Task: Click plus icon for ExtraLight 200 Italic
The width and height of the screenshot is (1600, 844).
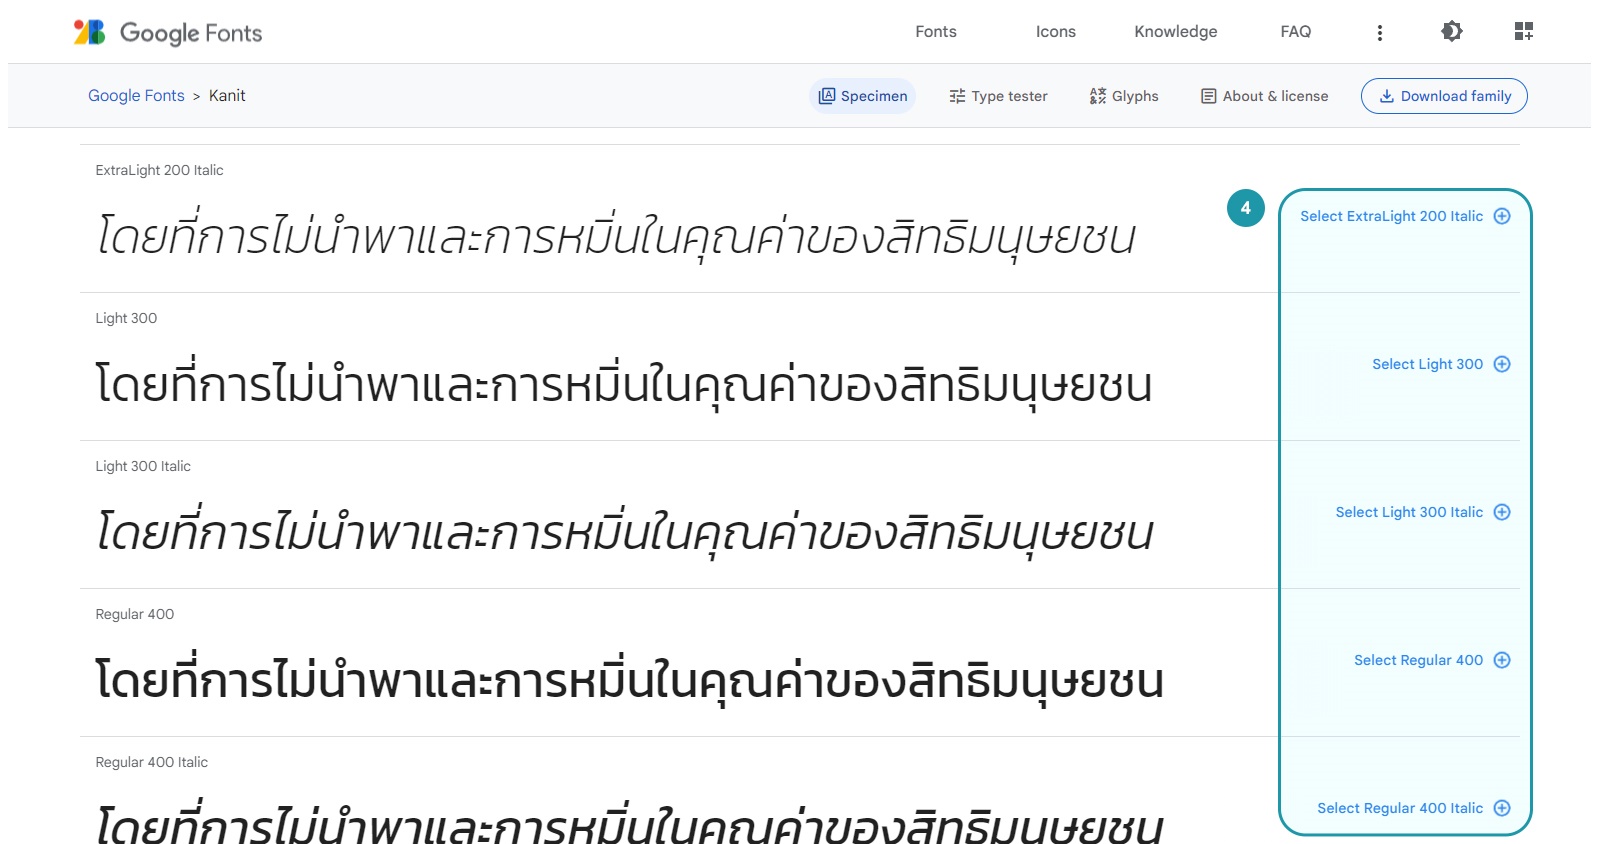Action: 1502,216
